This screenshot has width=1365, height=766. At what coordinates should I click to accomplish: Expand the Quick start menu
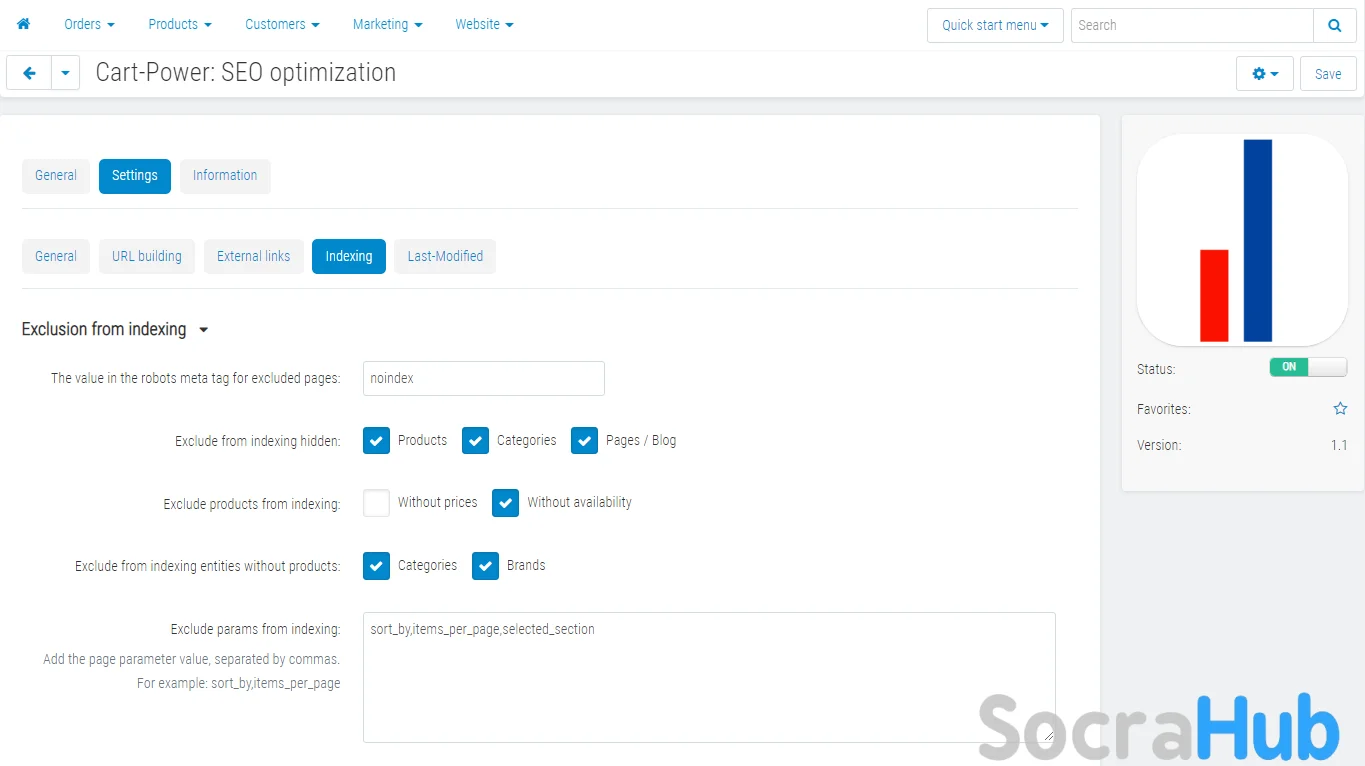(x=994, y=25)
